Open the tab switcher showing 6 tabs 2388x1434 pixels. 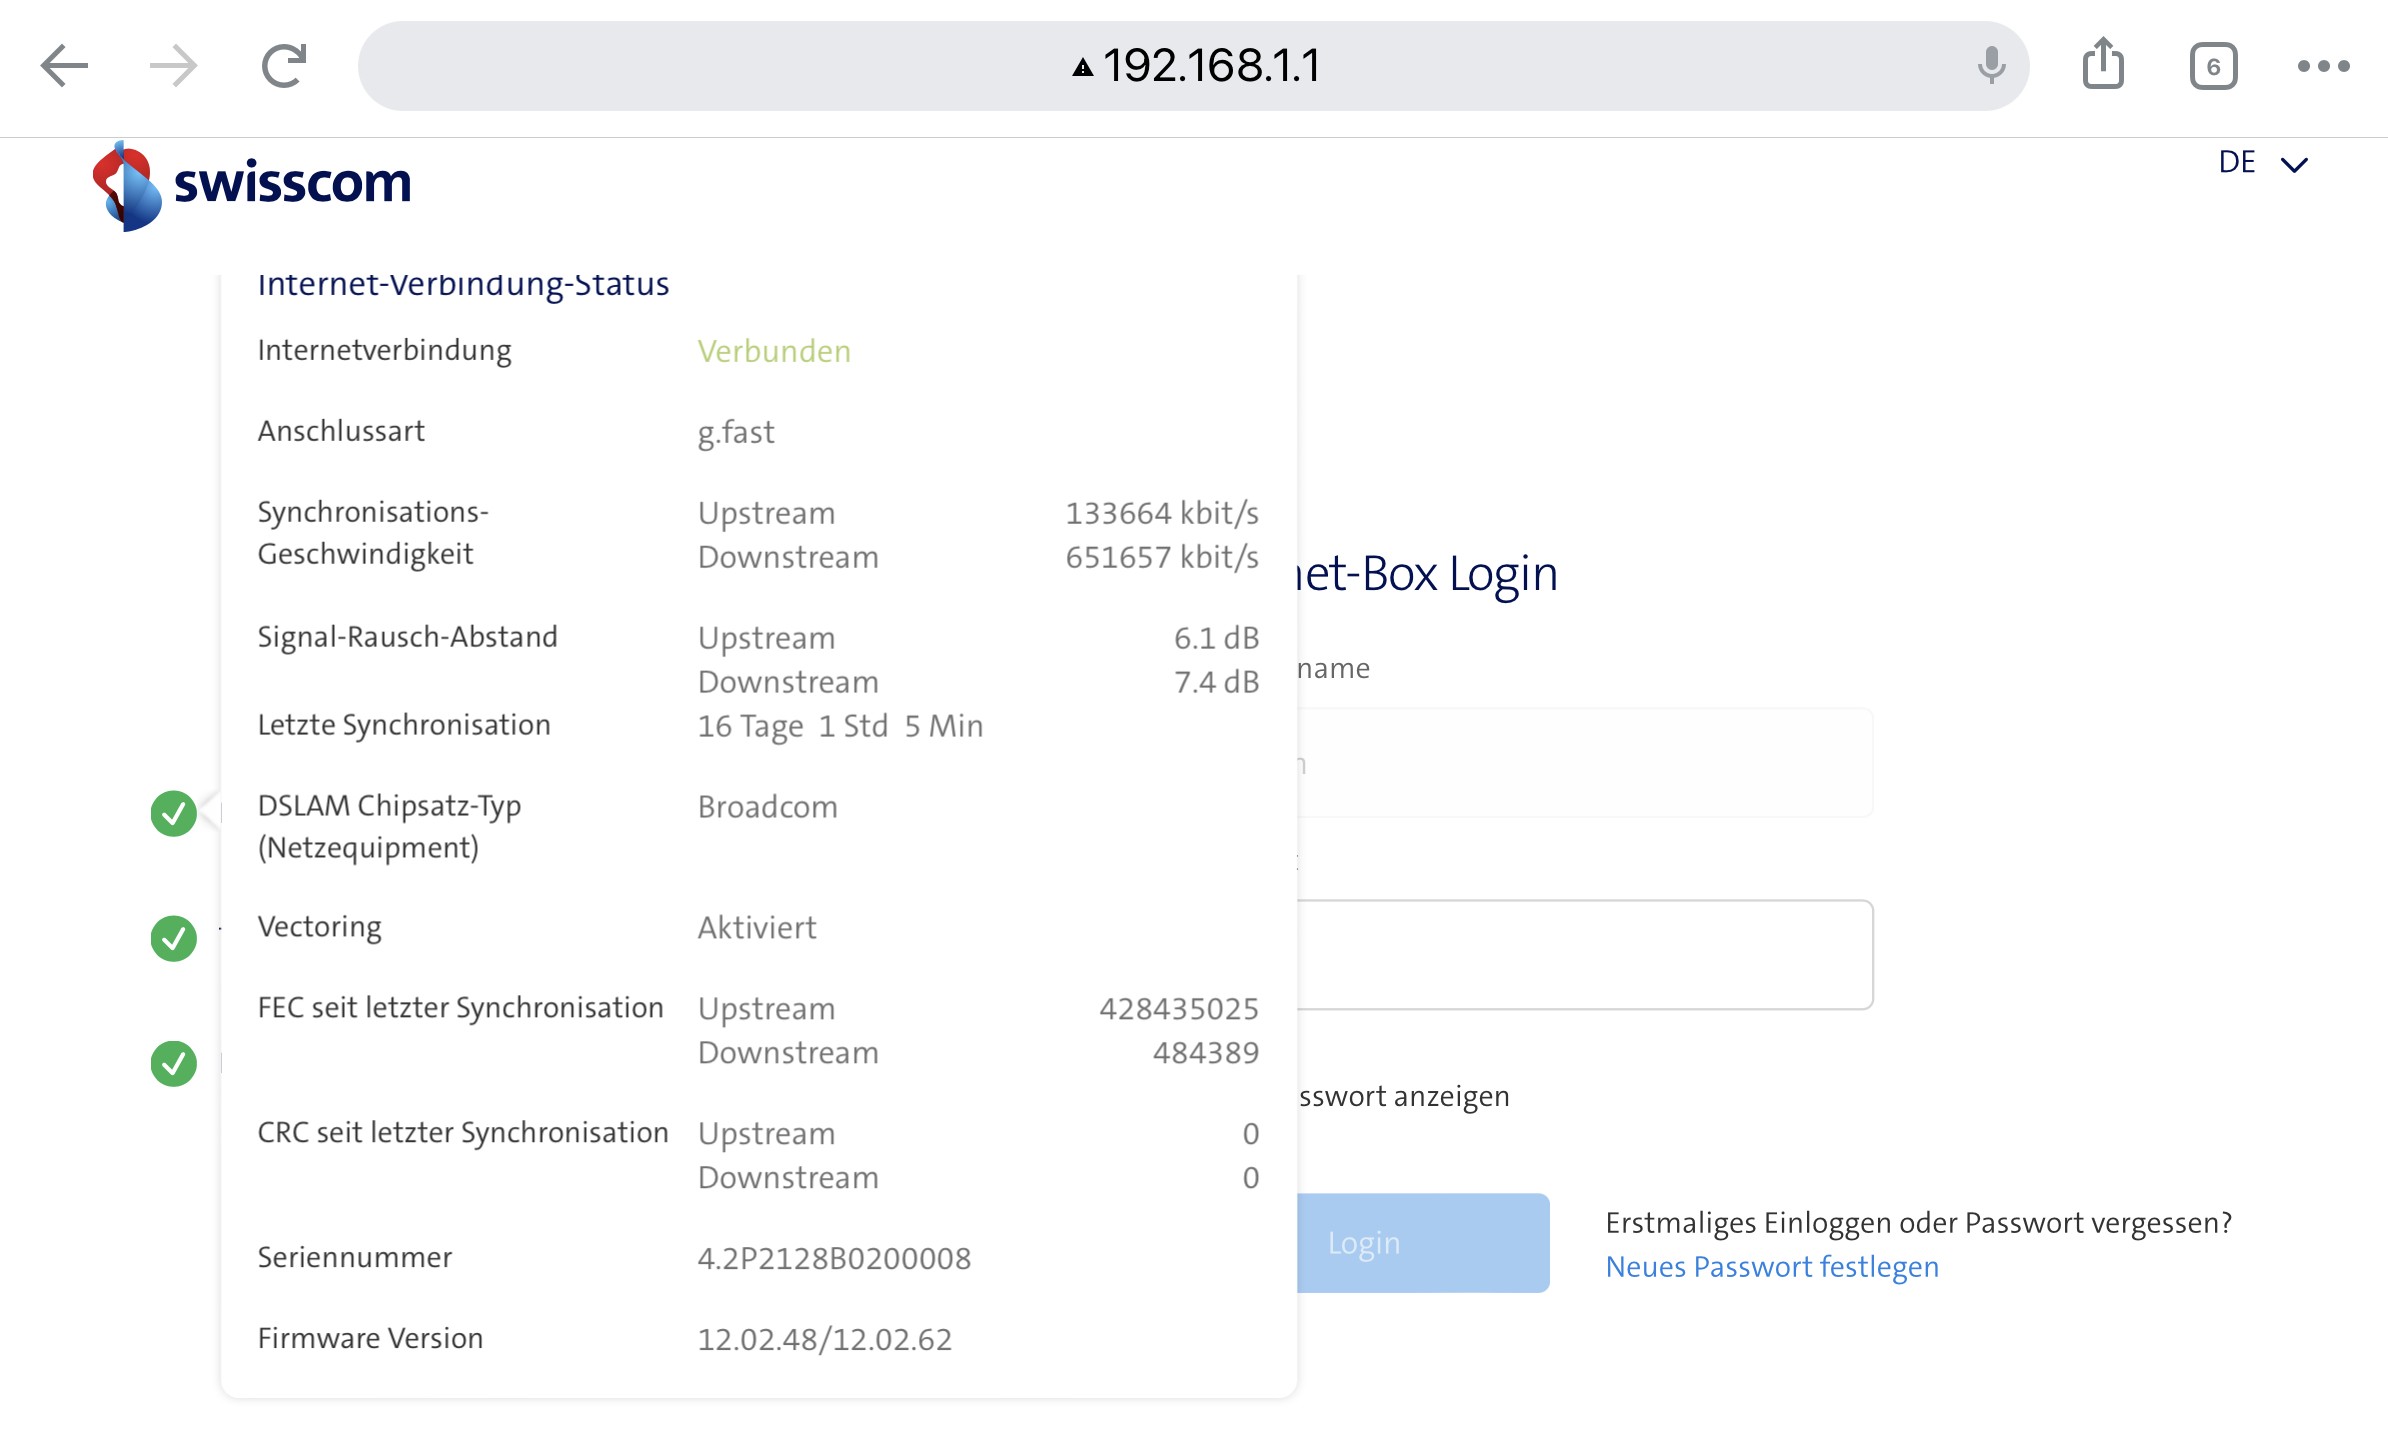click(2213, 67)
